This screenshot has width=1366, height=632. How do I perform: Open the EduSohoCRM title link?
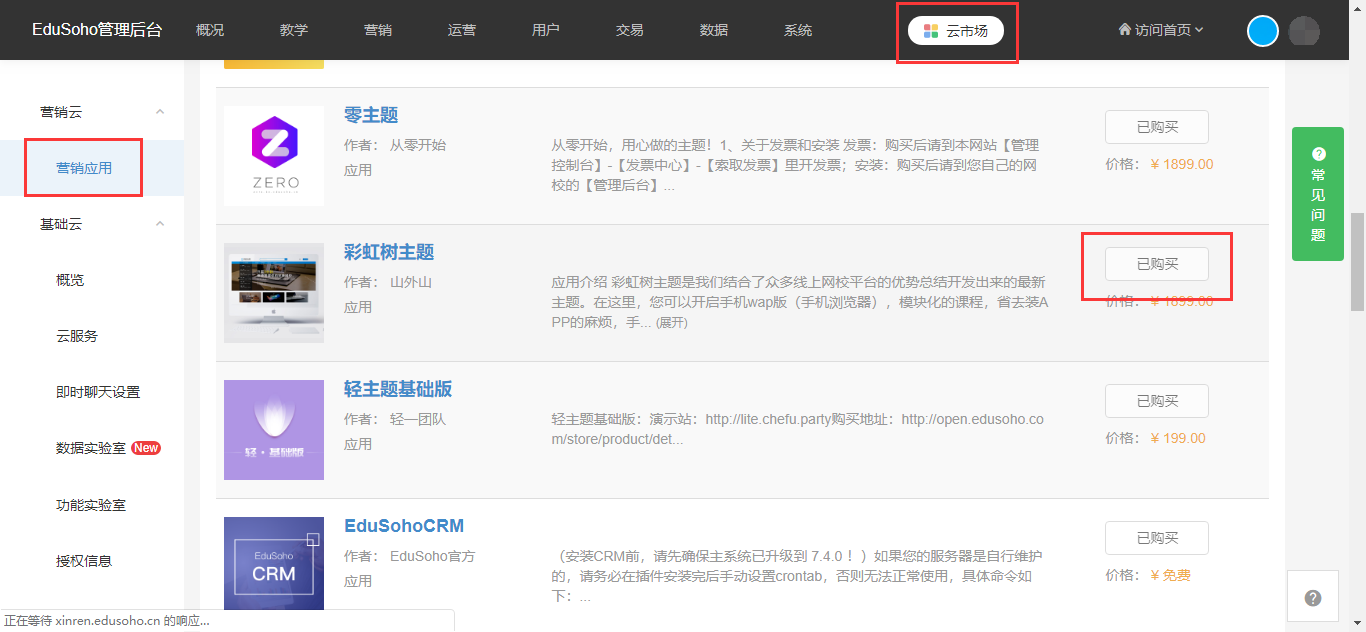[404, 526]
